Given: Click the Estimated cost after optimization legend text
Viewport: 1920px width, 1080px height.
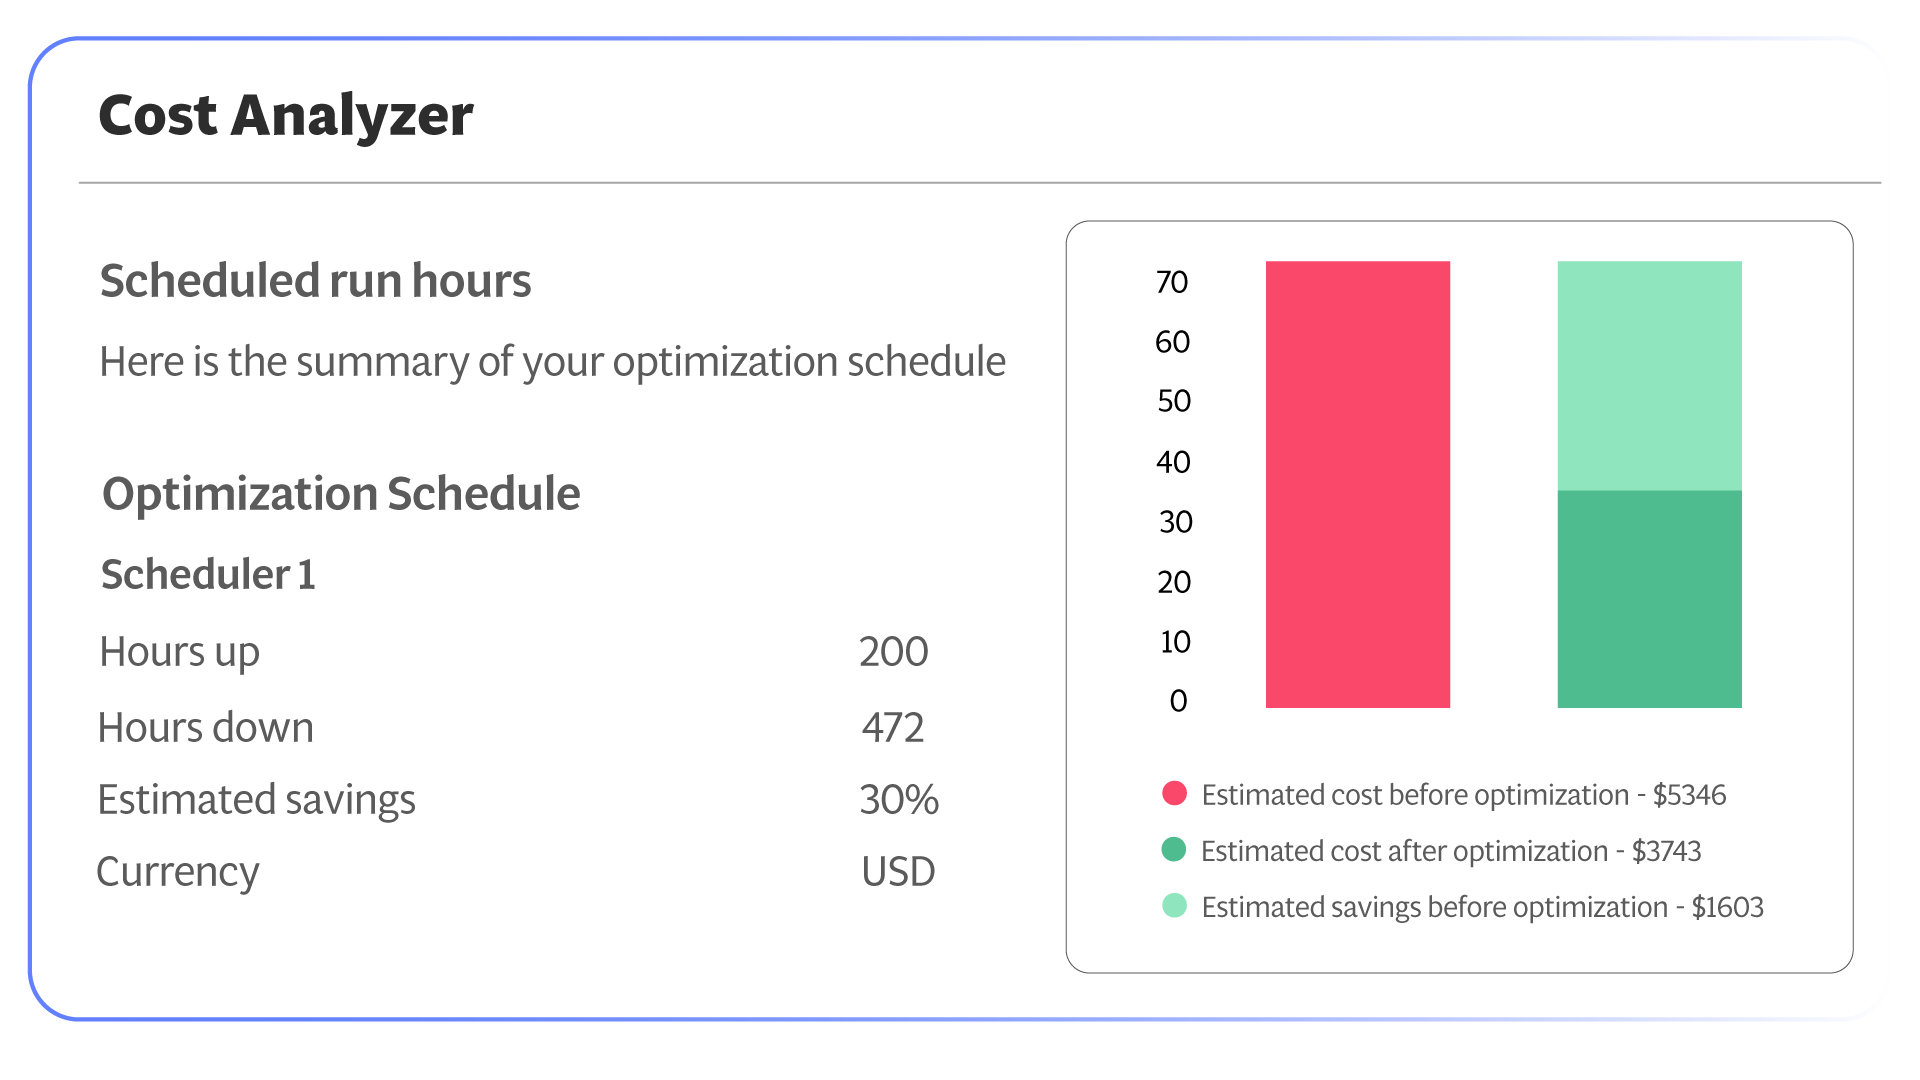Looking at the screenshot, I should click(1450, 851).
